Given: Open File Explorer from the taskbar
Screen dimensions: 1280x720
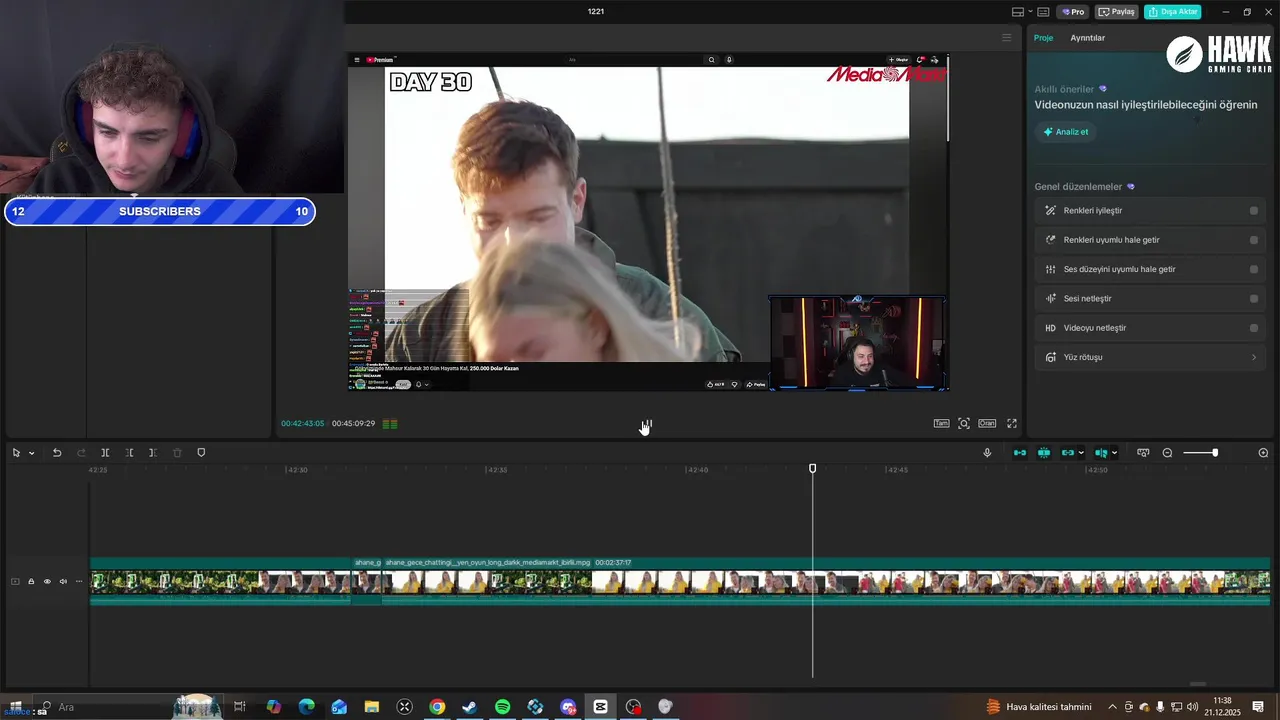Looking at the screenshot, I should [x=371, y=707].
